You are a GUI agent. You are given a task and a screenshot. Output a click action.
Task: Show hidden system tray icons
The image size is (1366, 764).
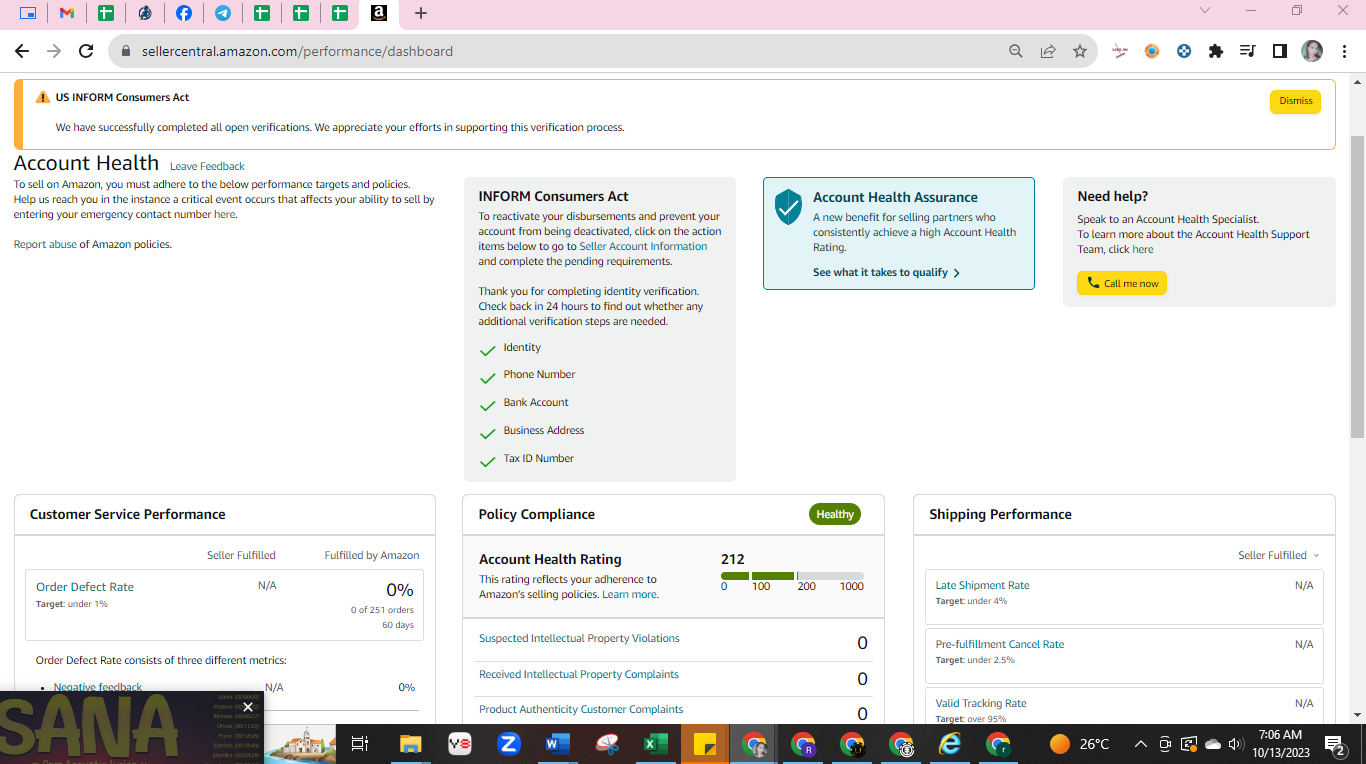coord(1140,744)
